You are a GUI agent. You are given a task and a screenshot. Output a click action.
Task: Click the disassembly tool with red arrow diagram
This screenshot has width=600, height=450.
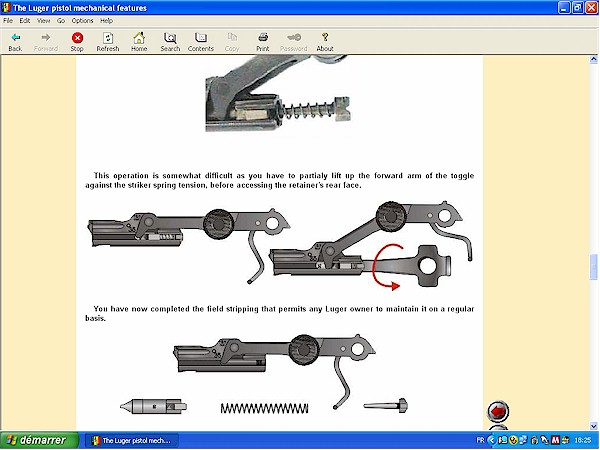pos(370,245)
